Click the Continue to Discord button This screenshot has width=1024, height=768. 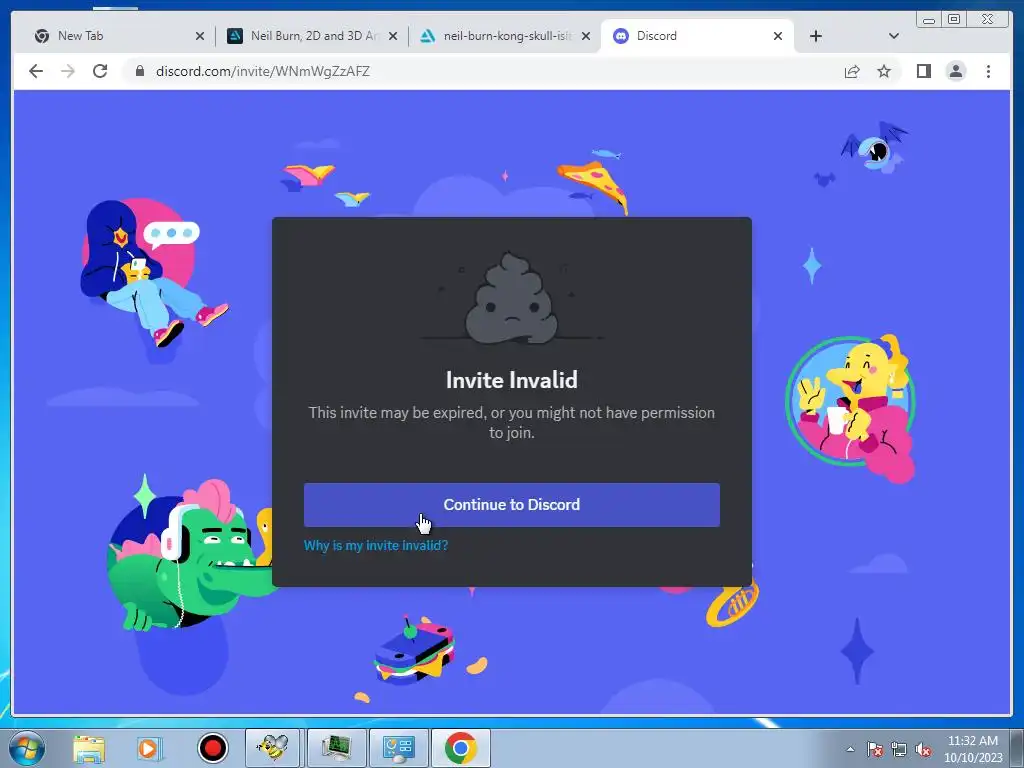point(511,504)
